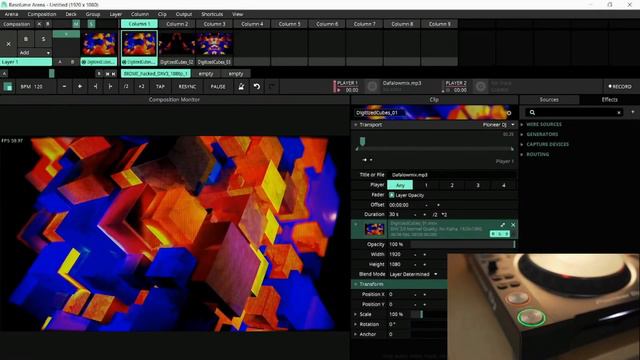This screenshot has width=640, height=360.
Task: Click the TAP tempo button
Action: 160,87
